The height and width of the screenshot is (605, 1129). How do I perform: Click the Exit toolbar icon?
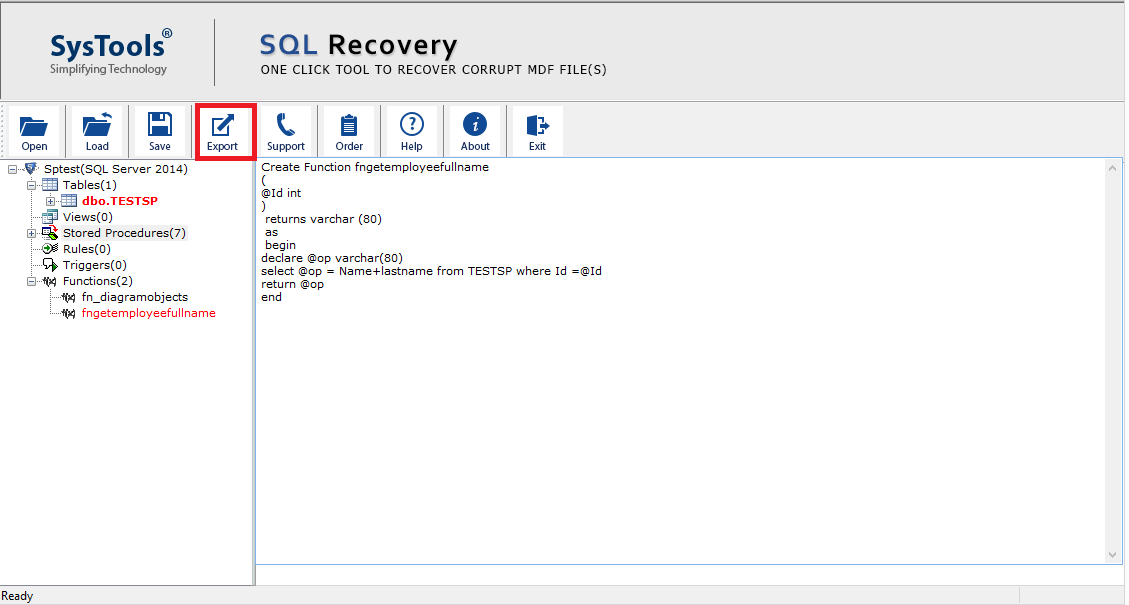click(x=537, y=131)
